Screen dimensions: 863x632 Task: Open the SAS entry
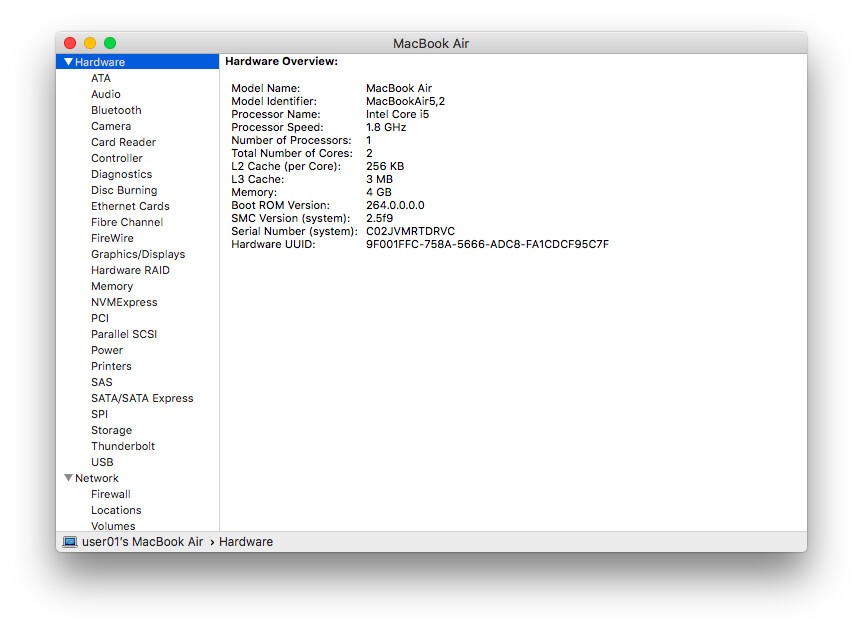pos(101,382)
